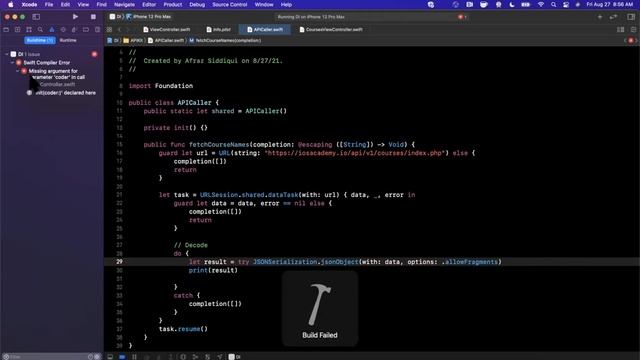Select the Buildtime issues filter
The height and width of the screenshot is (360, 640).
[x=40, y=40]
